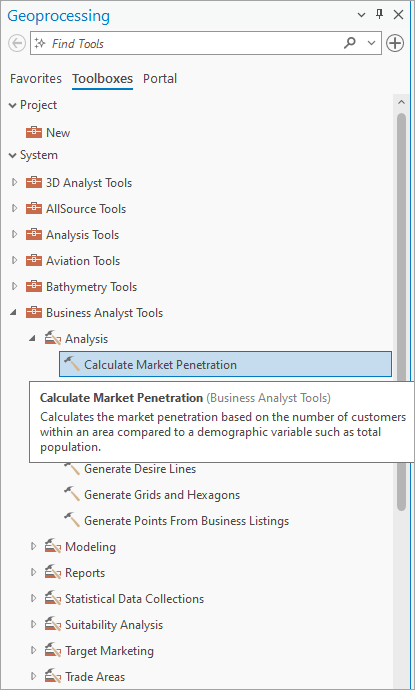Click the Analysis toolset icon

(53, 338)
